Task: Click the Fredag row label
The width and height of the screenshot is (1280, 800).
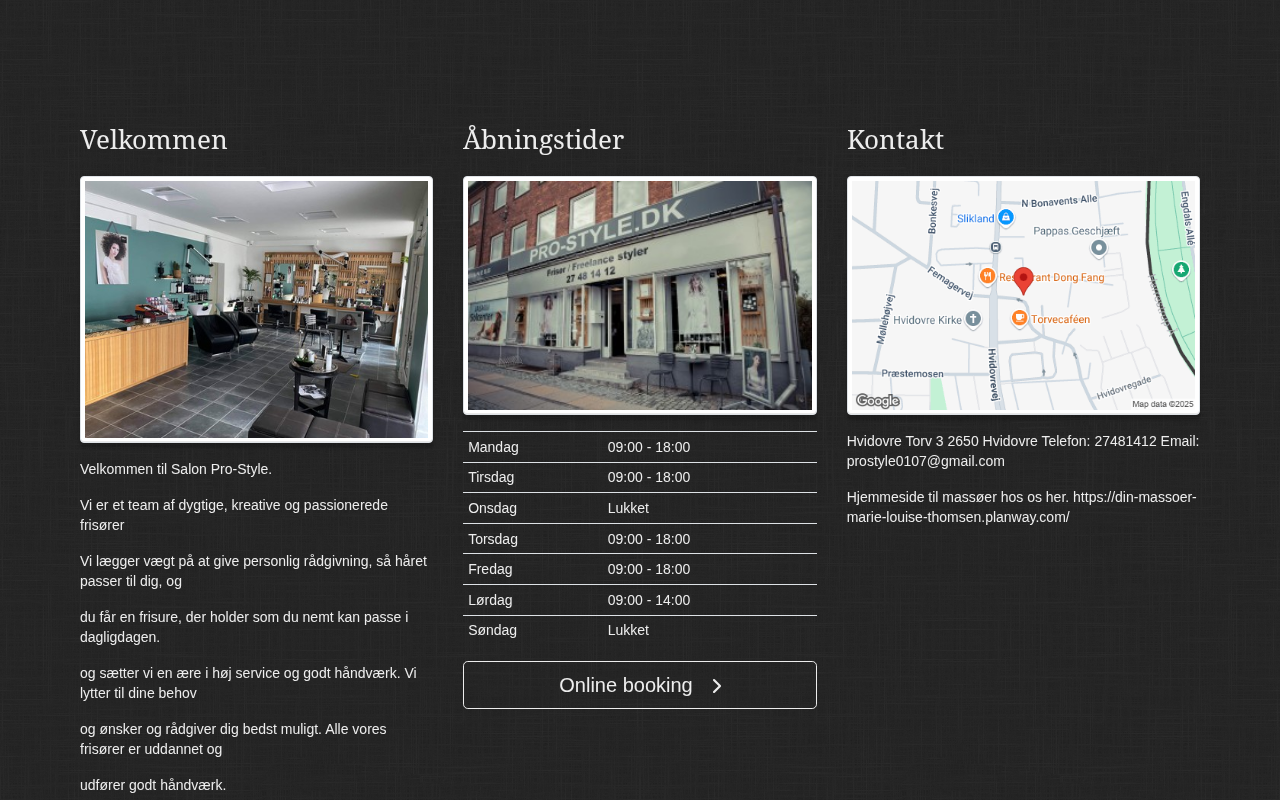Action: coord(490,569)
